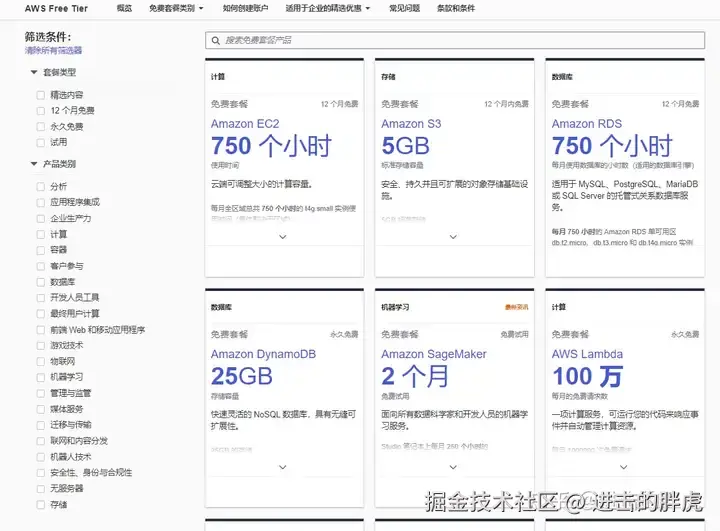The width and height of the screenshot is (720, 531).
Task: Tick the 试用 checkbox
Action: click(41, 142)
